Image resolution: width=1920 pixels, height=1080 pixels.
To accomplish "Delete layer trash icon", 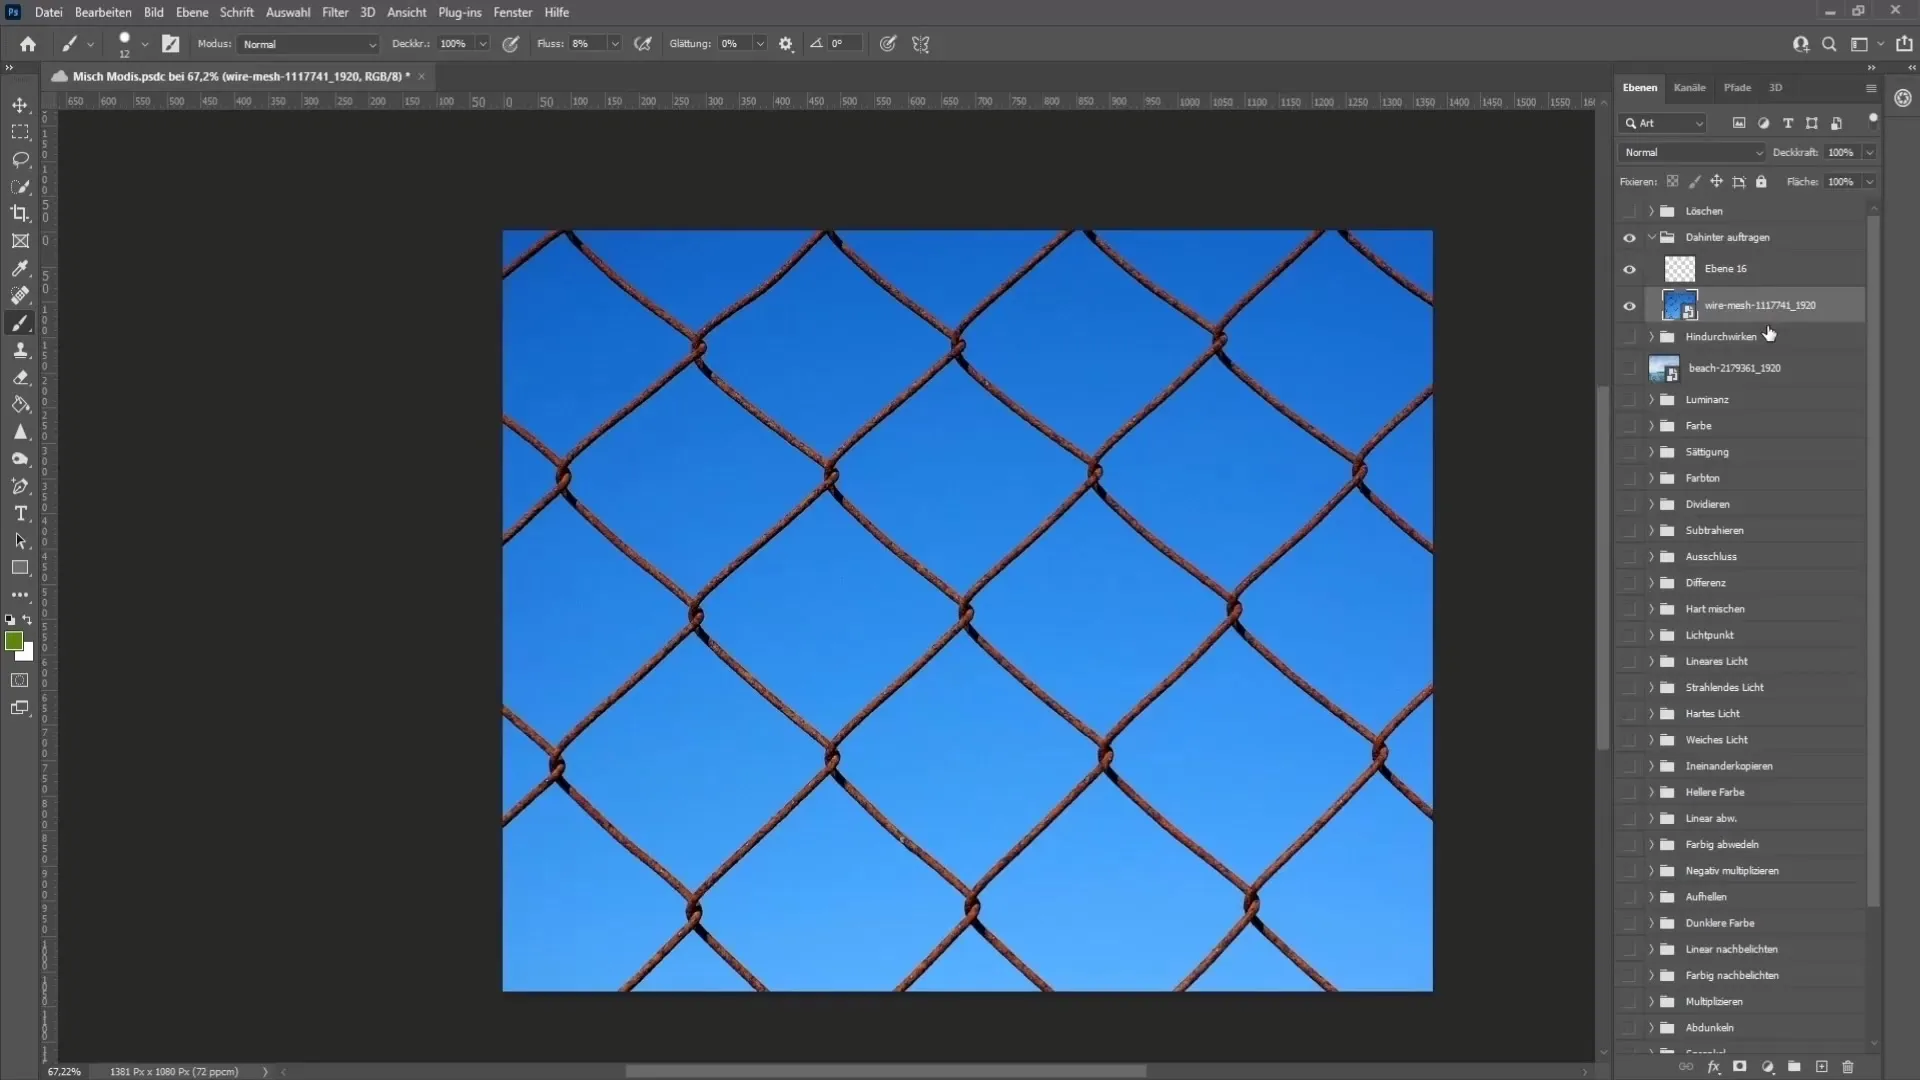I will 1848,1067.
